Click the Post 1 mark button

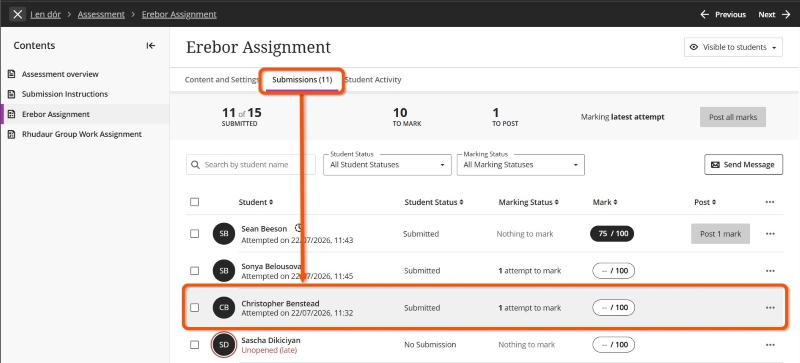tap(720, 234)
